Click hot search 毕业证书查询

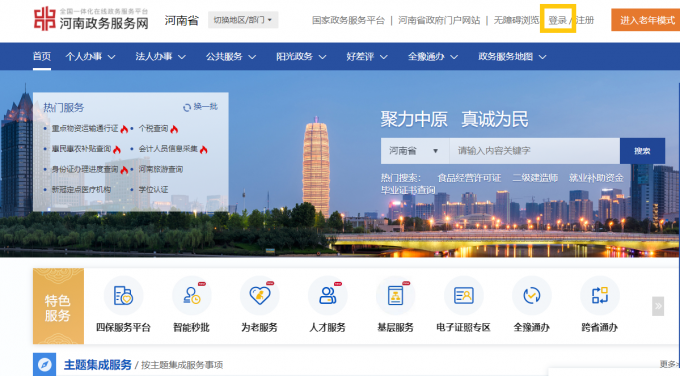(x=408, y=190)
